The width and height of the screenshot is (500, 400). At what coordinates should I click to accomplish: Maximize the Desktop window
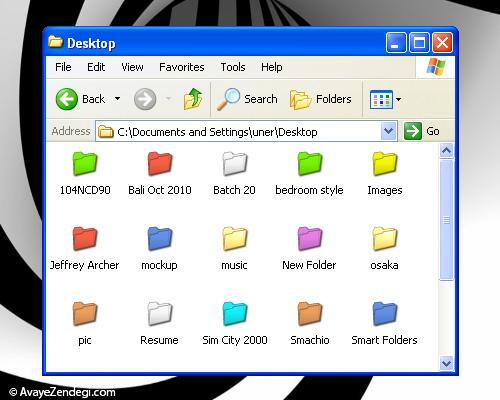419,42
